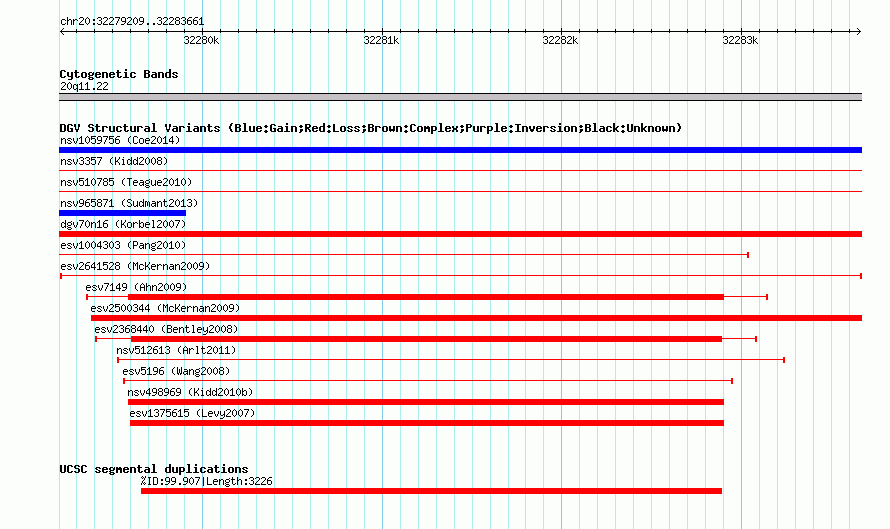The height and width of the screenshot is (529, 890).
Task: Click esv7149 (Ahn2009) label
Action: (136, 287)
